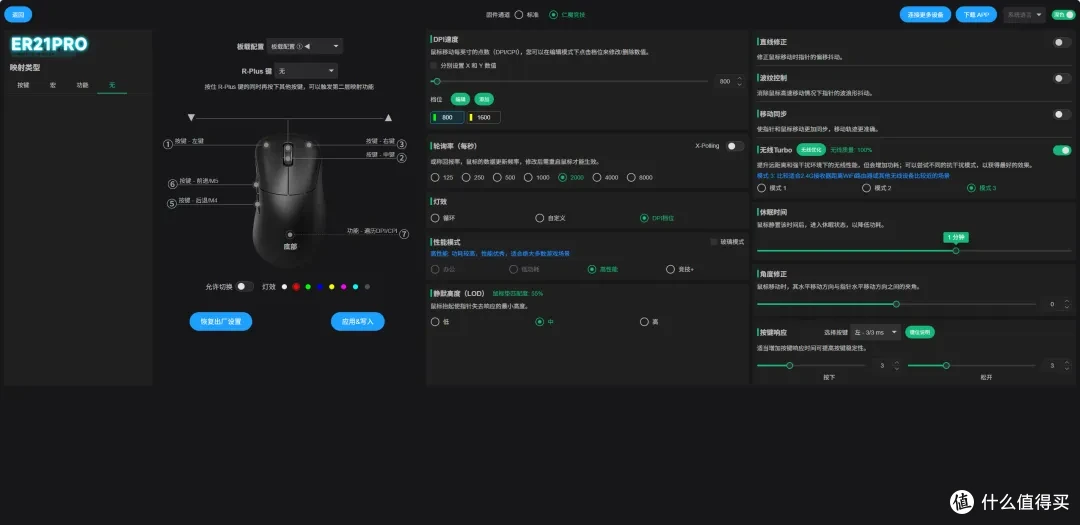The image size is (1080, 525).
Task: Toggle the 无线Turbo switch off
Action: coord(1062,150)
